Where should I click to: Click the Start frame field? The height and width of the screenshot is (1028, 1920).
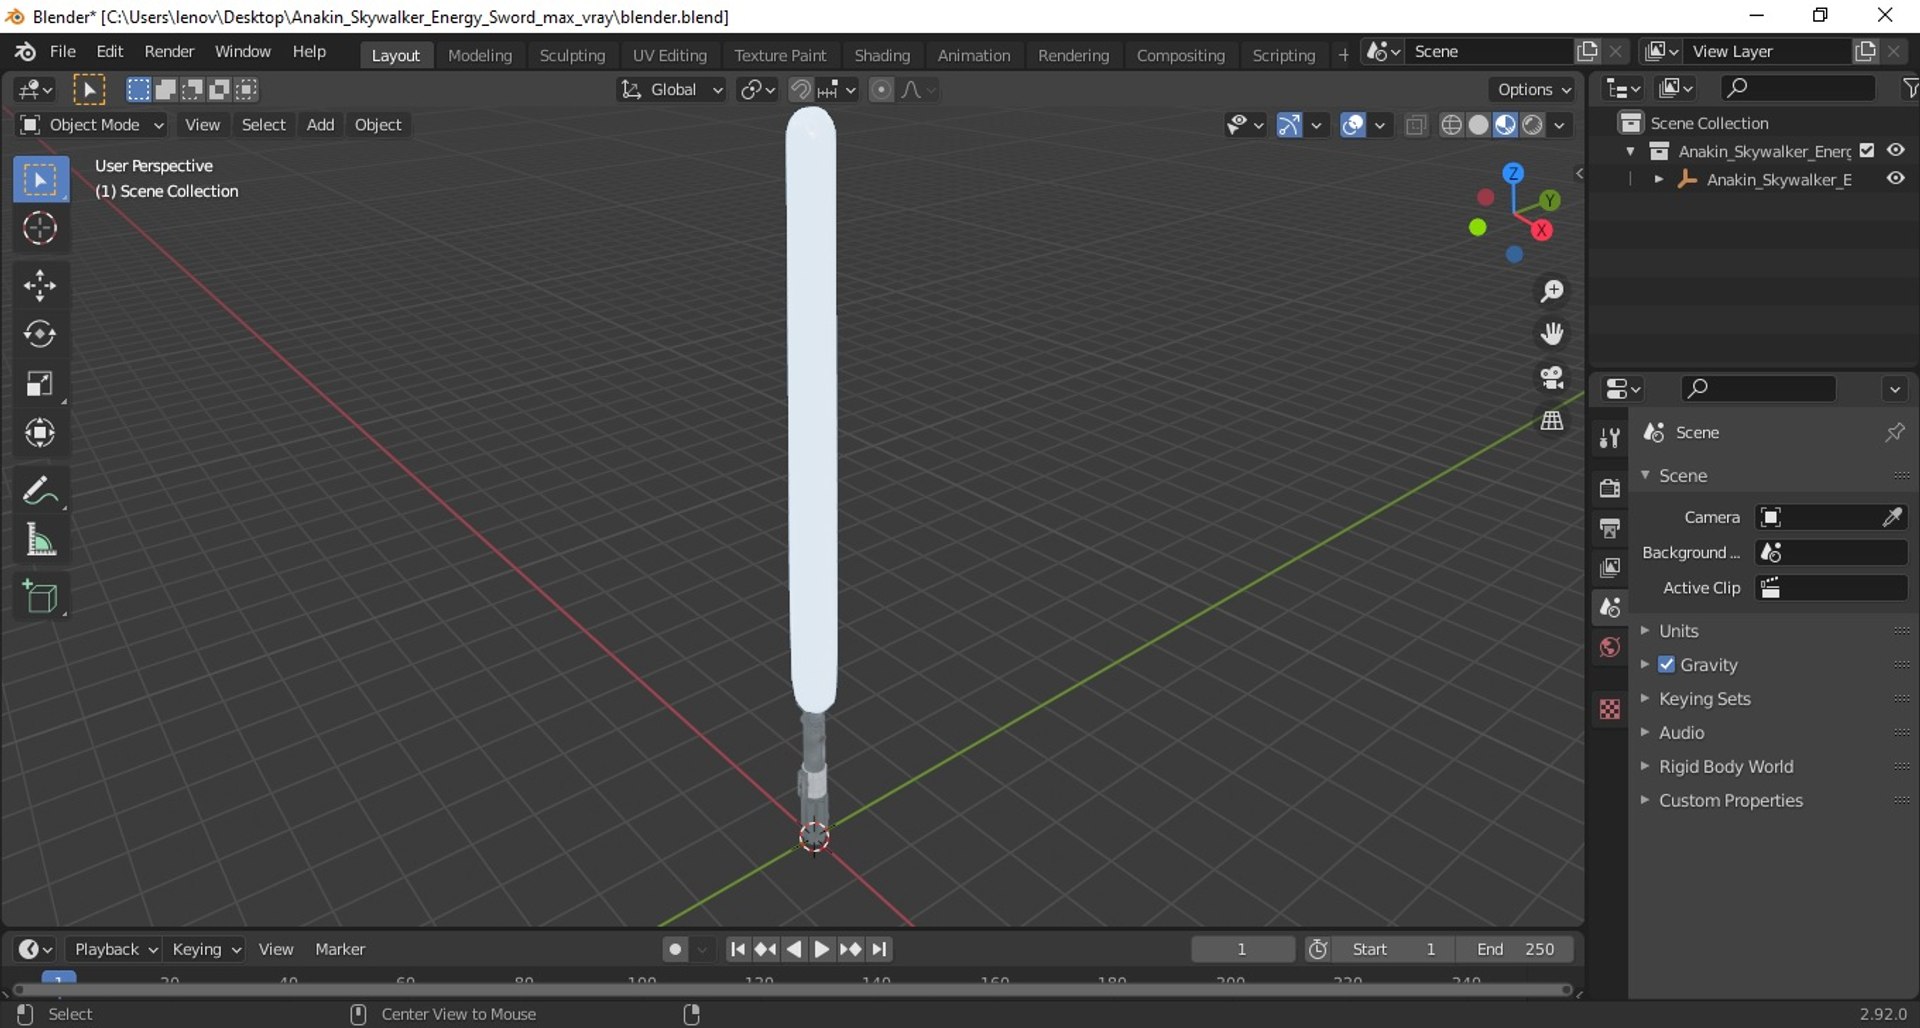(x=1393, y=949)
